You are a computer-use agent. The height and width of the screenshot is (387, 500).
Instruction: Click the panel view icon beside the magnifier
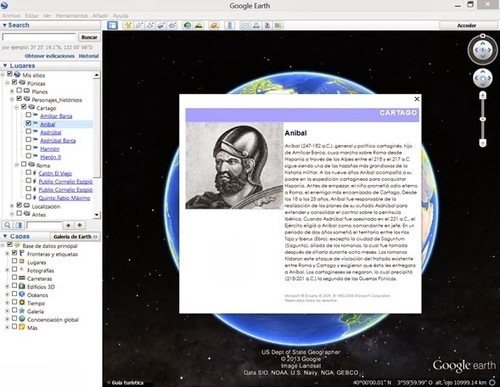point(19,225)
